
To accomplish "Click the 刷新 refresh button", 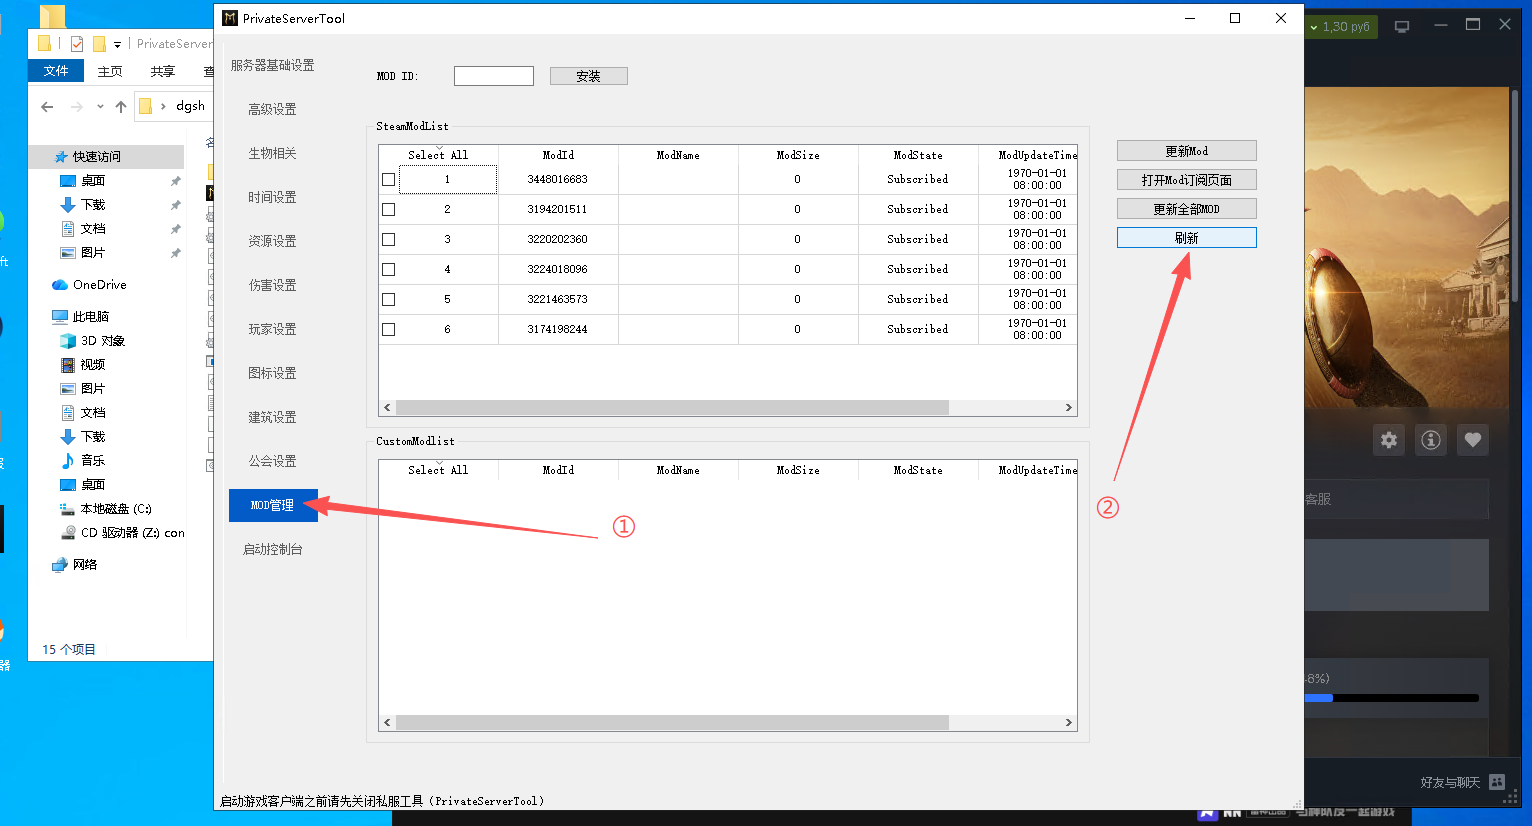I will pos(1186,238).
